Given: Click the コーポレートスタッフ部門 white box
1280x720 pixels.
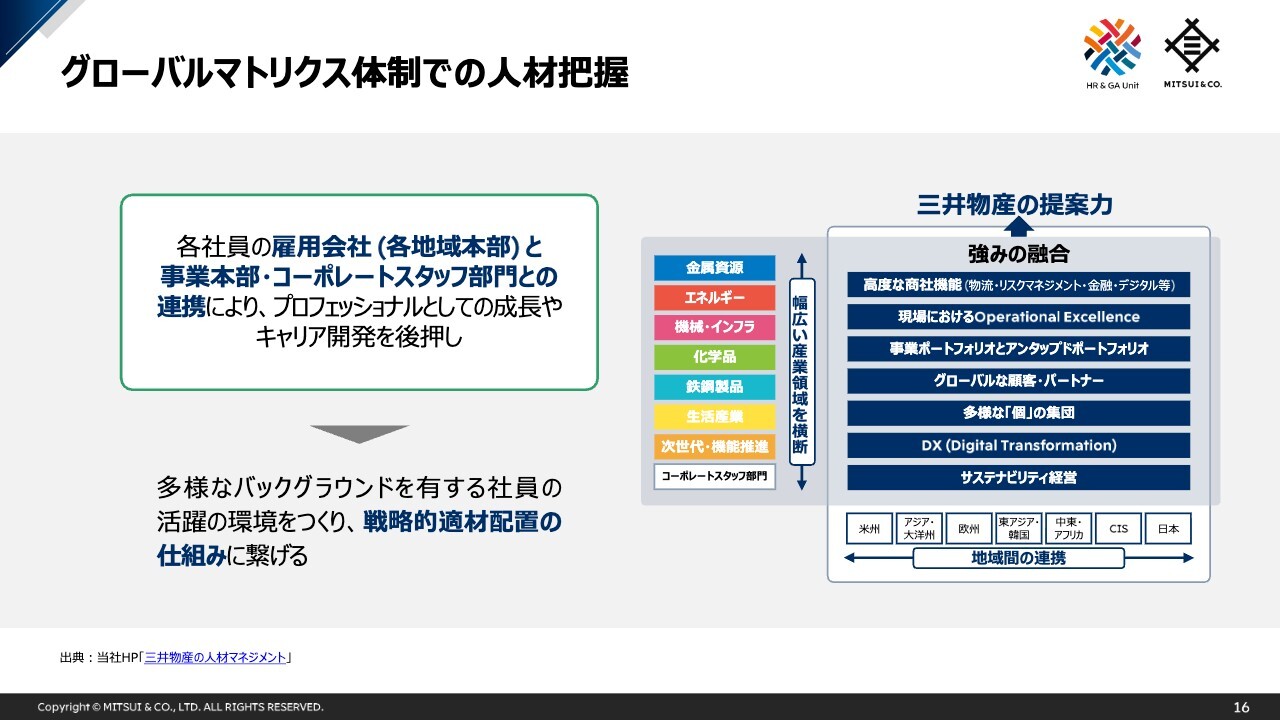Looking at the screenshot, I should point(714,477).
